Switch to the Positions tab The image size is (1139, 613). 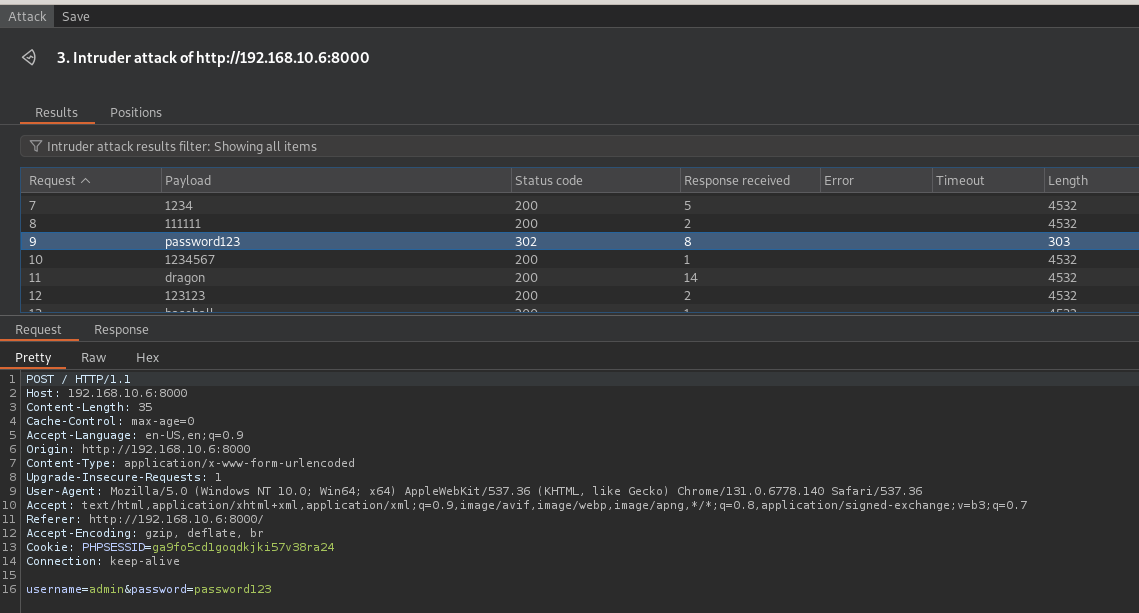click(136, 113)
